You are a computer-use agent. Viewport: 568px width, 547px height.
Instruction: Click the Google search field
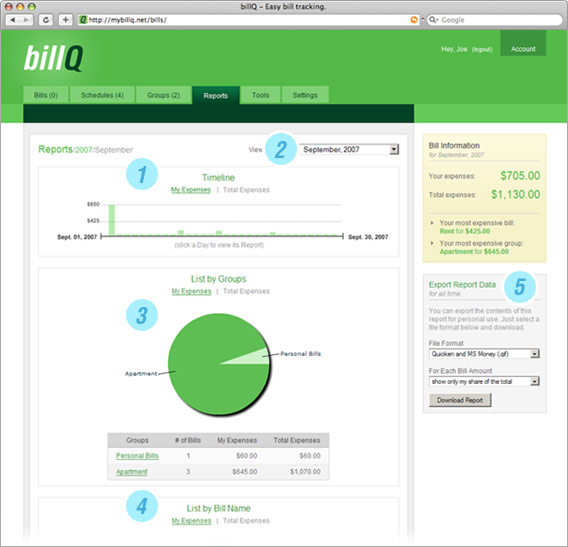click(x=494, y=20)
